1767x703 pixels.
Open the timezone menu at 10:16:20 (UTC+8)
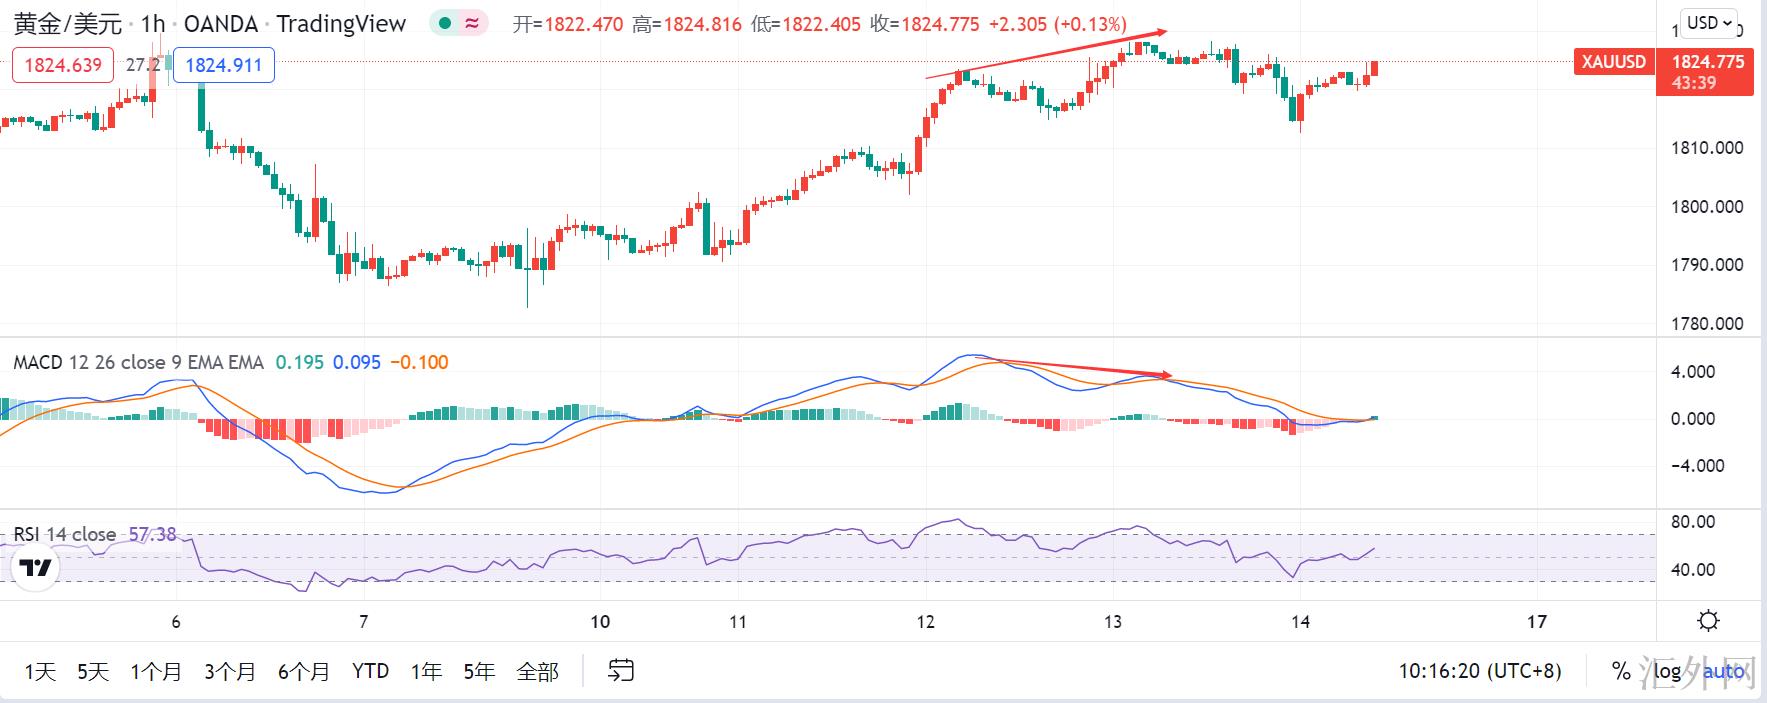[1479, 671]
